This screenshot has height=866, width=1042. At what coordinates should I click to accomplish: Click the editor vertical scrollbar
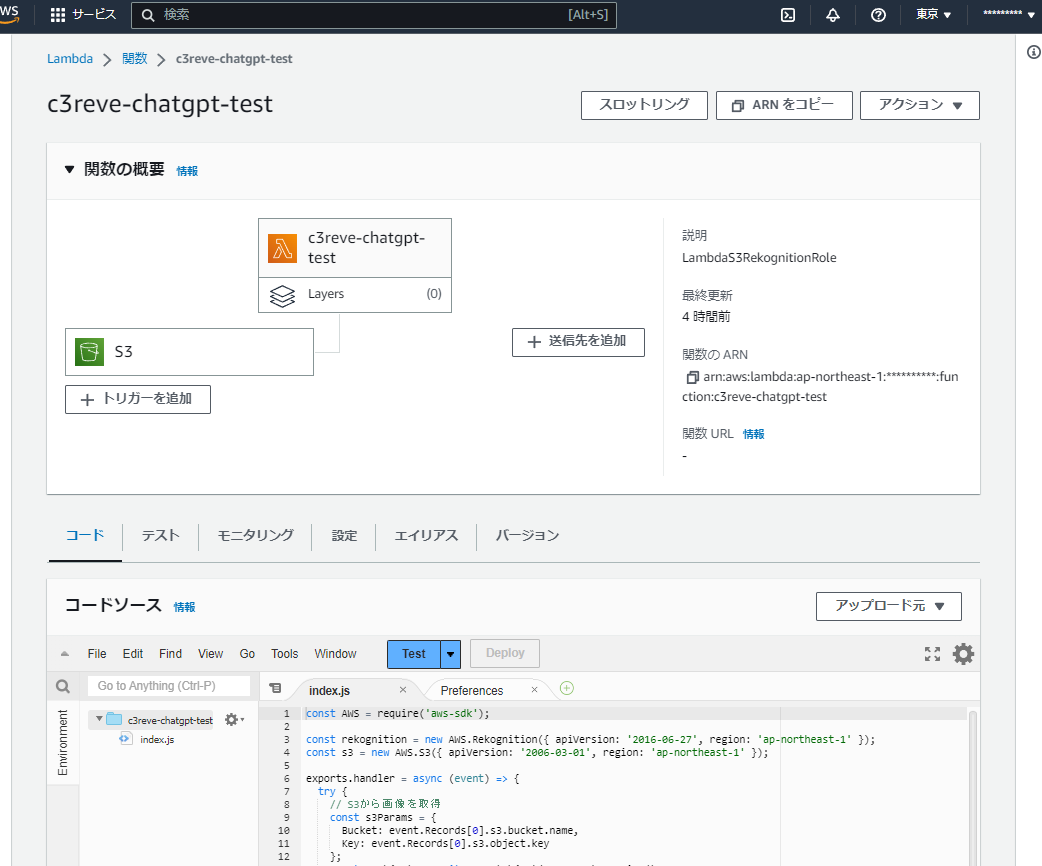(x=972, y=788)
